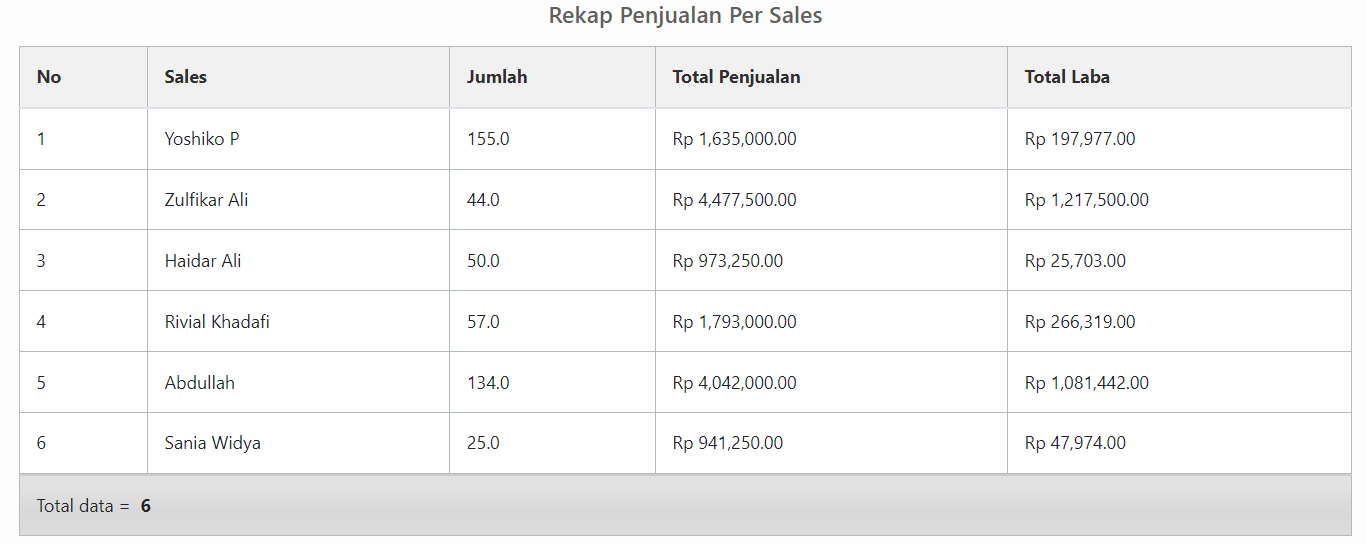Click the Rp 4,477,500.00 total sales value

(734, 200)
